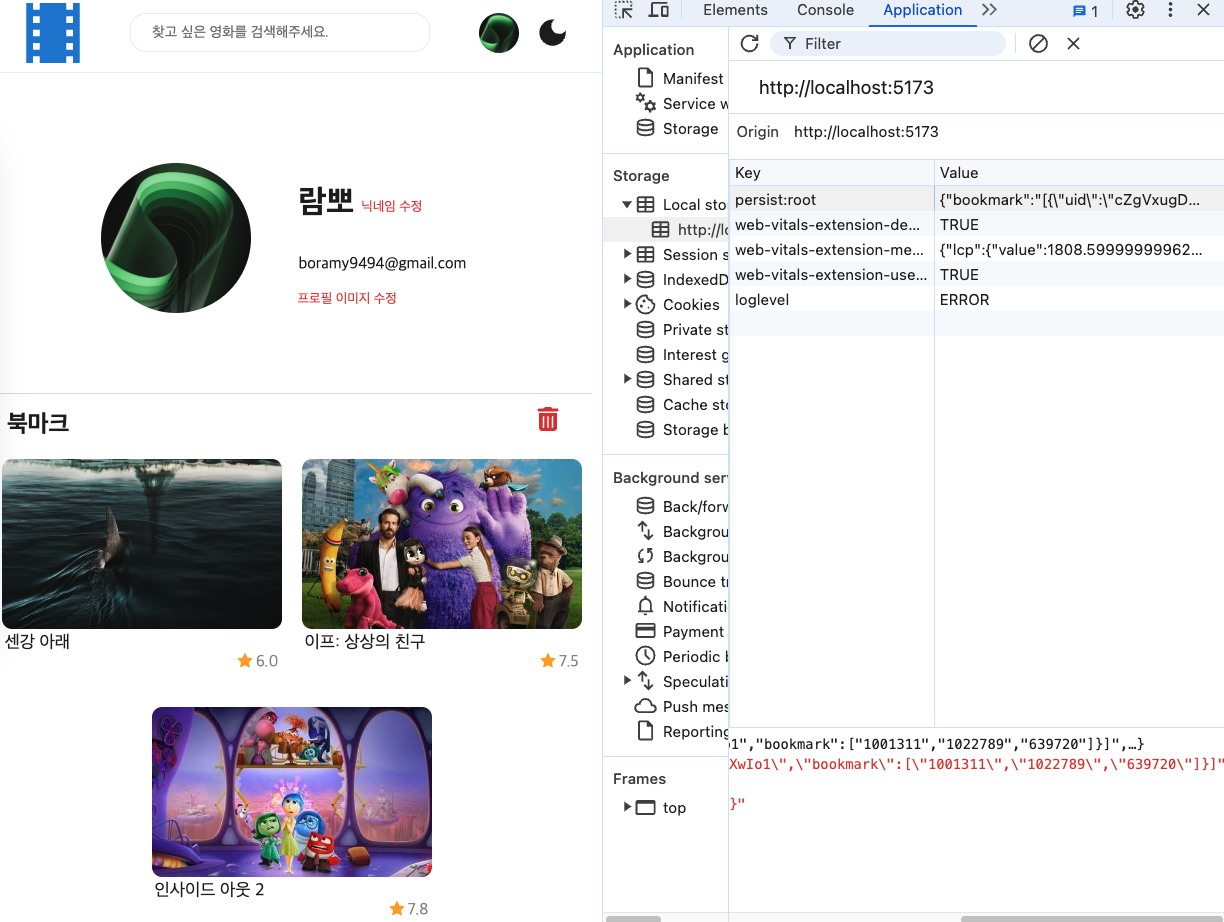Open Manifest in Application section
Screen dimensions: 1224x922
(680, 78)
